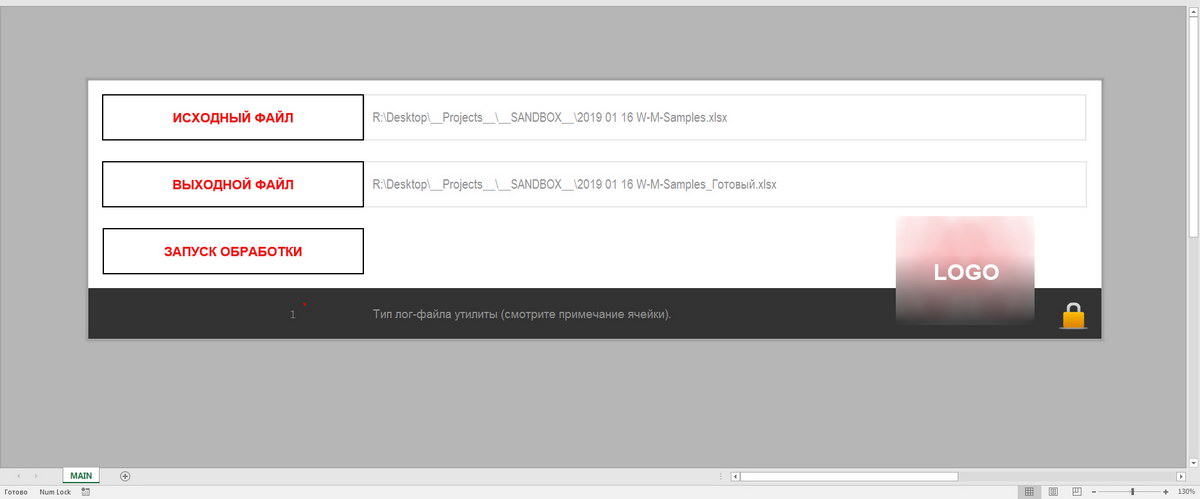The image size is (1200, 499).
Task: Click the text 'Тип лог-файла утилиты'
Action: pos(435,314)
